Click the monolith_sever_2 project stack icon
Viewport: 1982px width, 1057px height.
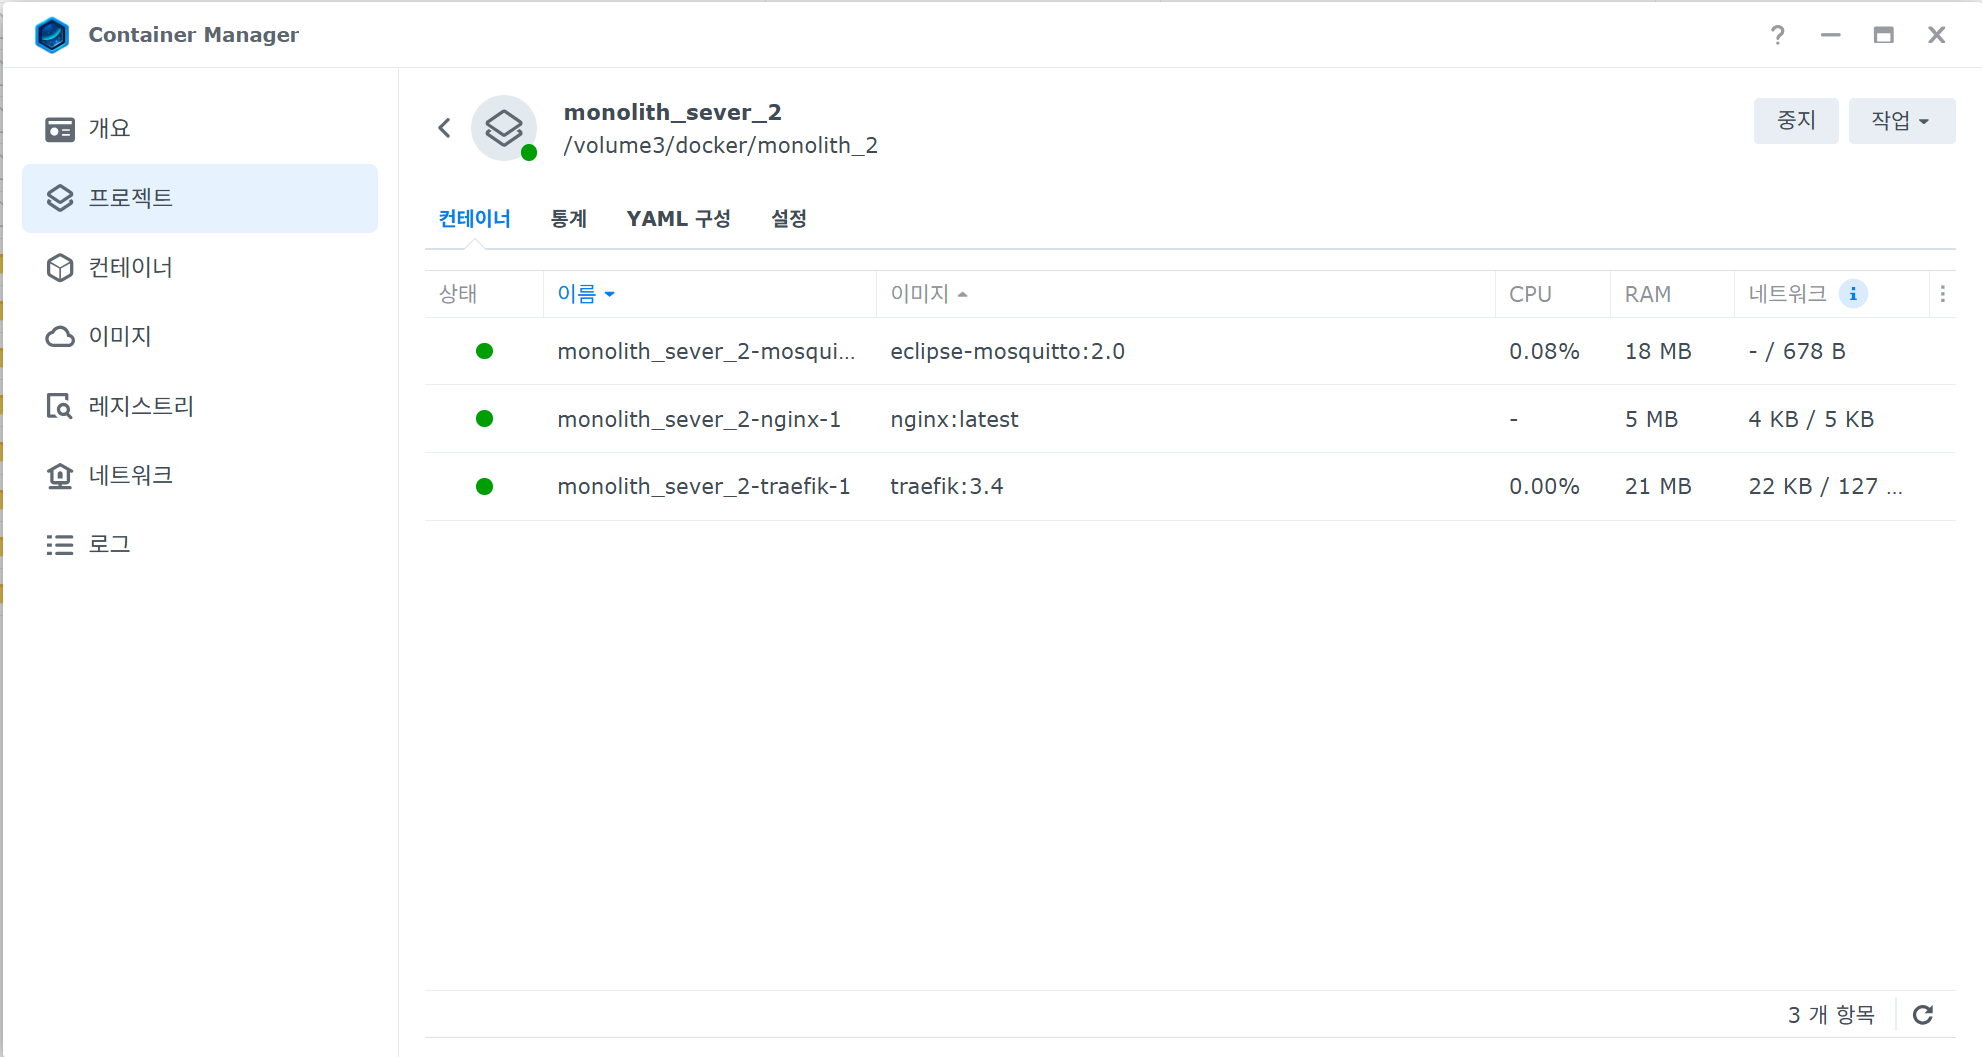coord(504,128)
